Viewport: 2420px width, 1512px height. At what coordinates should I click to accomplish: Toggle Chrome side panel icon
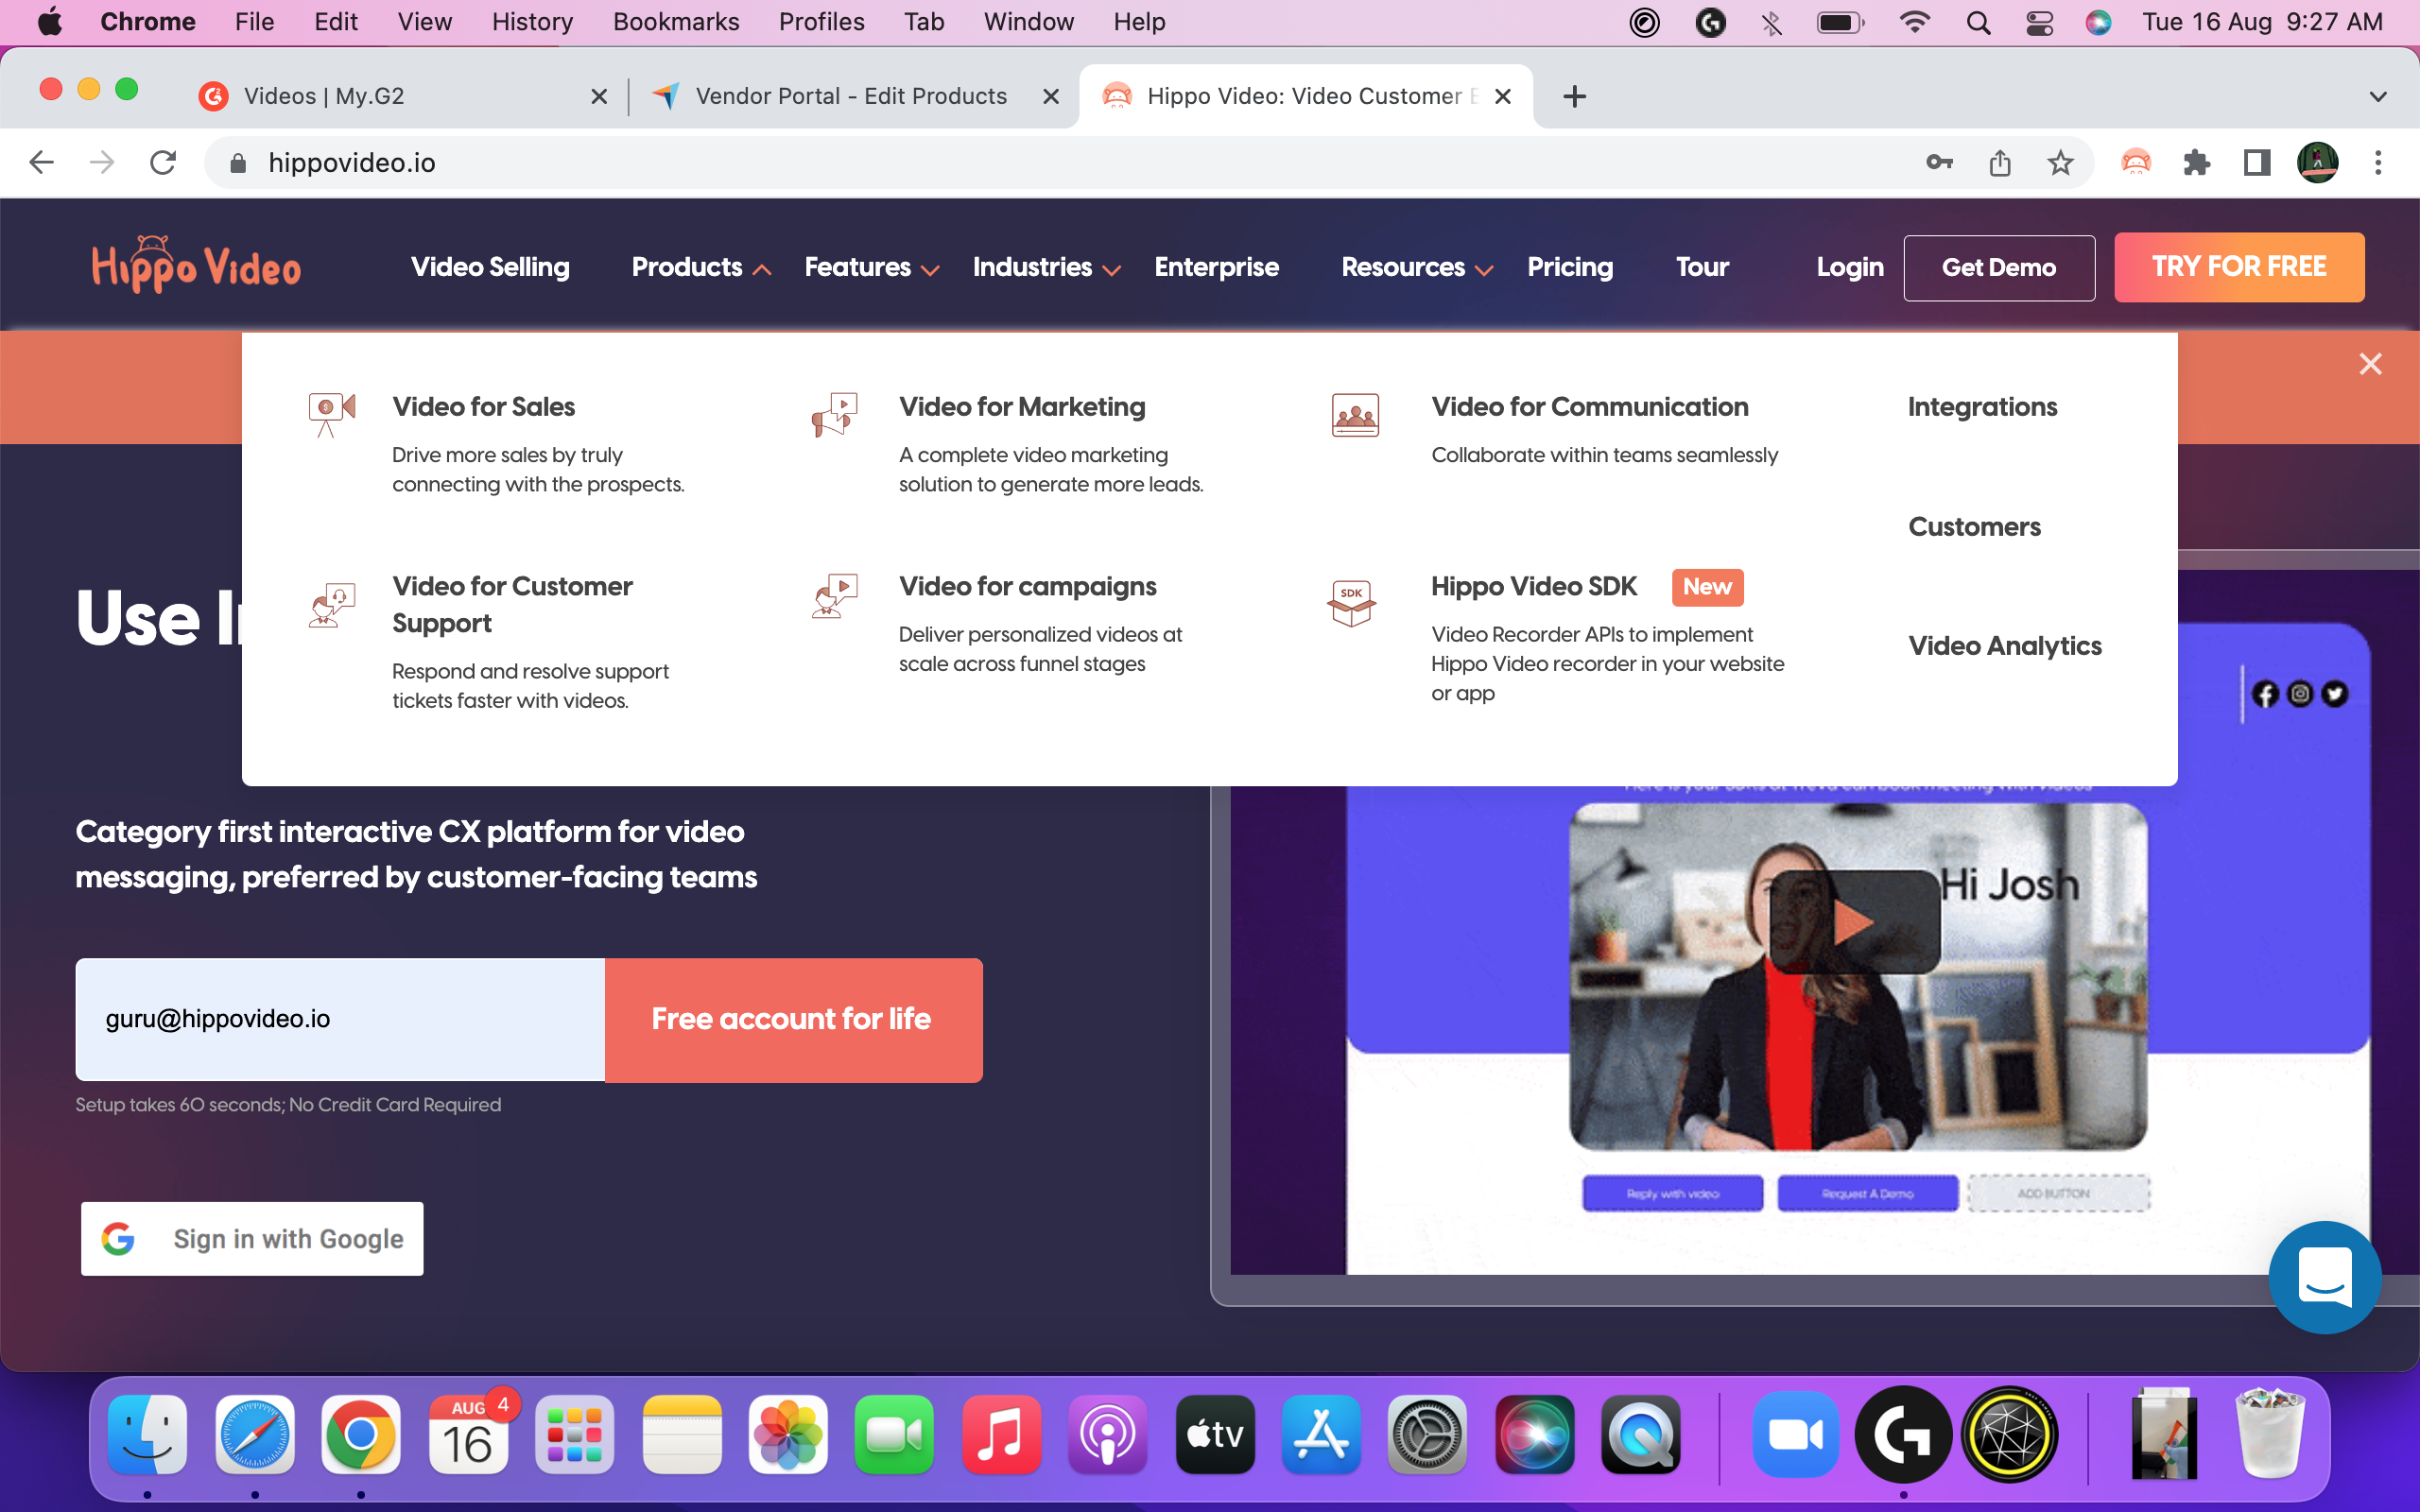(2256, 162)
